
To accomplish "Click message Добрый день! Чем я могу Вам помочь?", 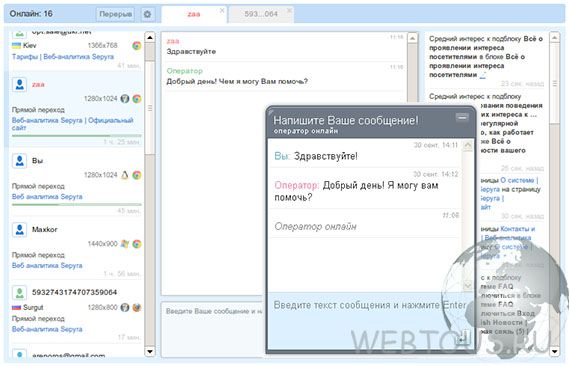I will (237, 81).
